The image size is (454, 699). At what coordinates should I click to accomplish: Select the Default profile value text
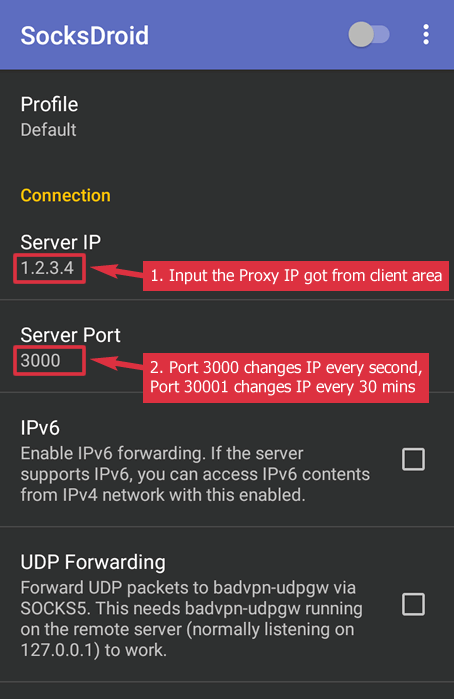tap(48, 130)
